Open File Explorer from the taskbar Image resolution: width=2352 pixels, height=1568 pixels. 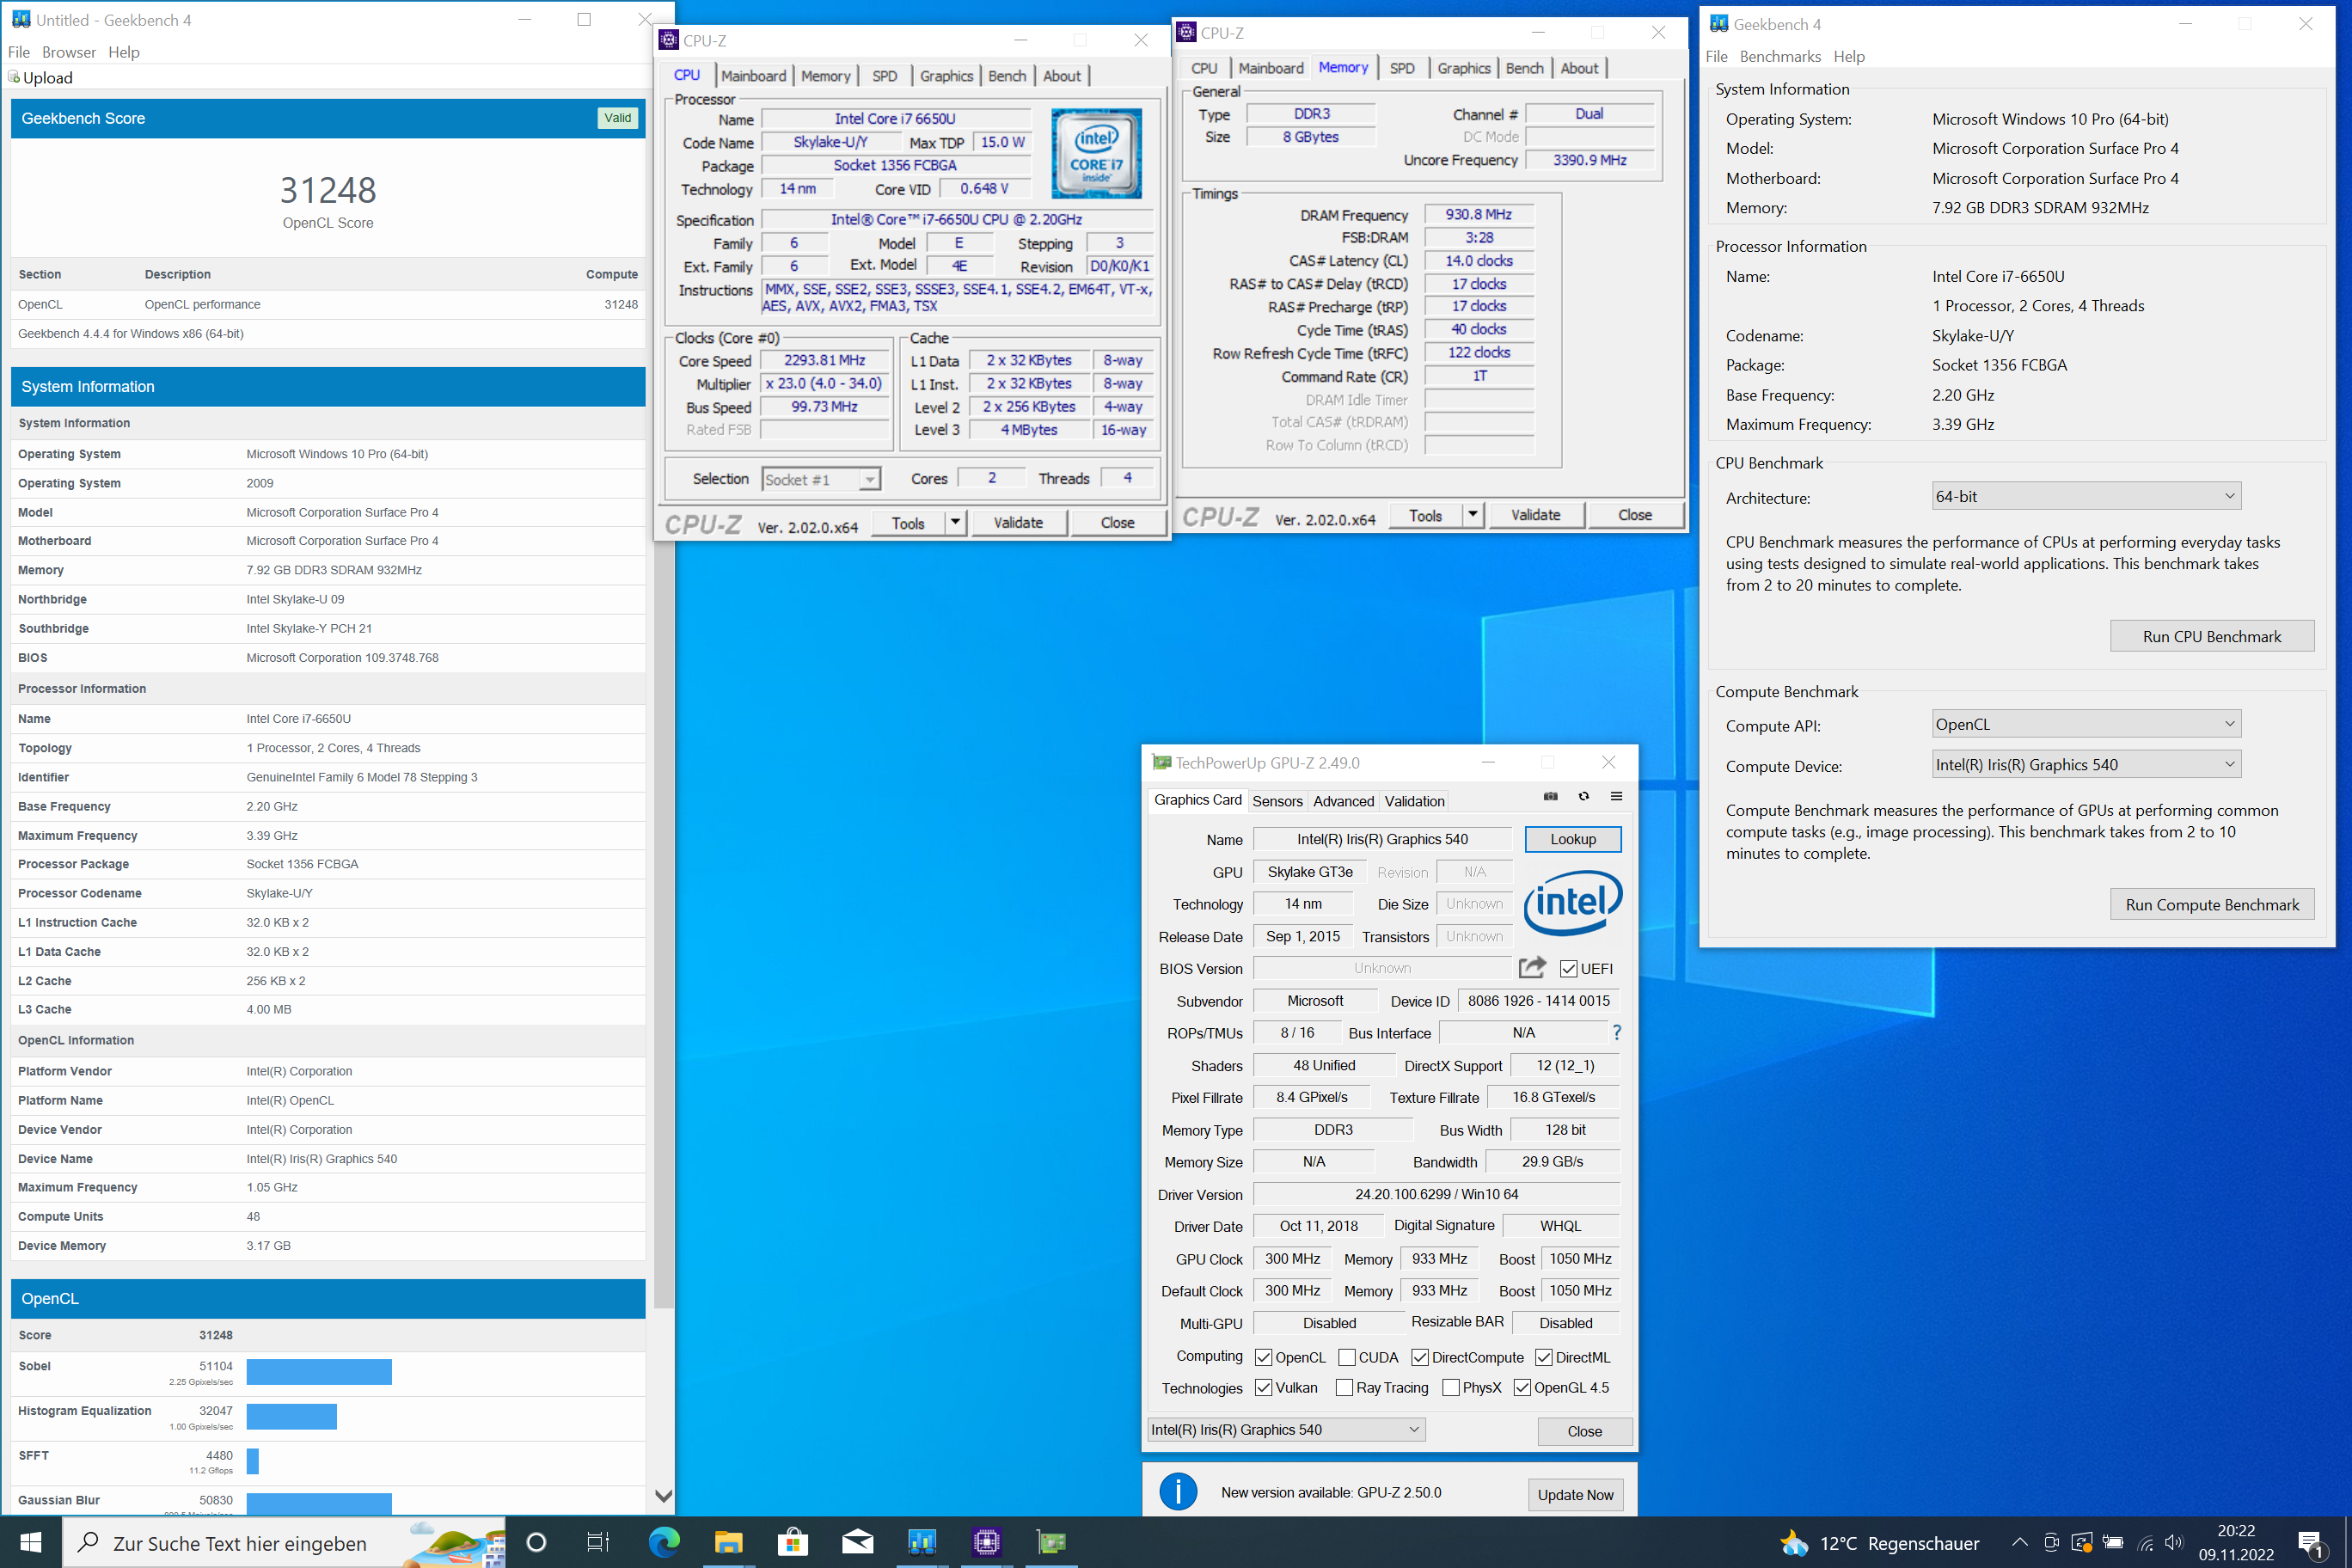(728, 1542)
